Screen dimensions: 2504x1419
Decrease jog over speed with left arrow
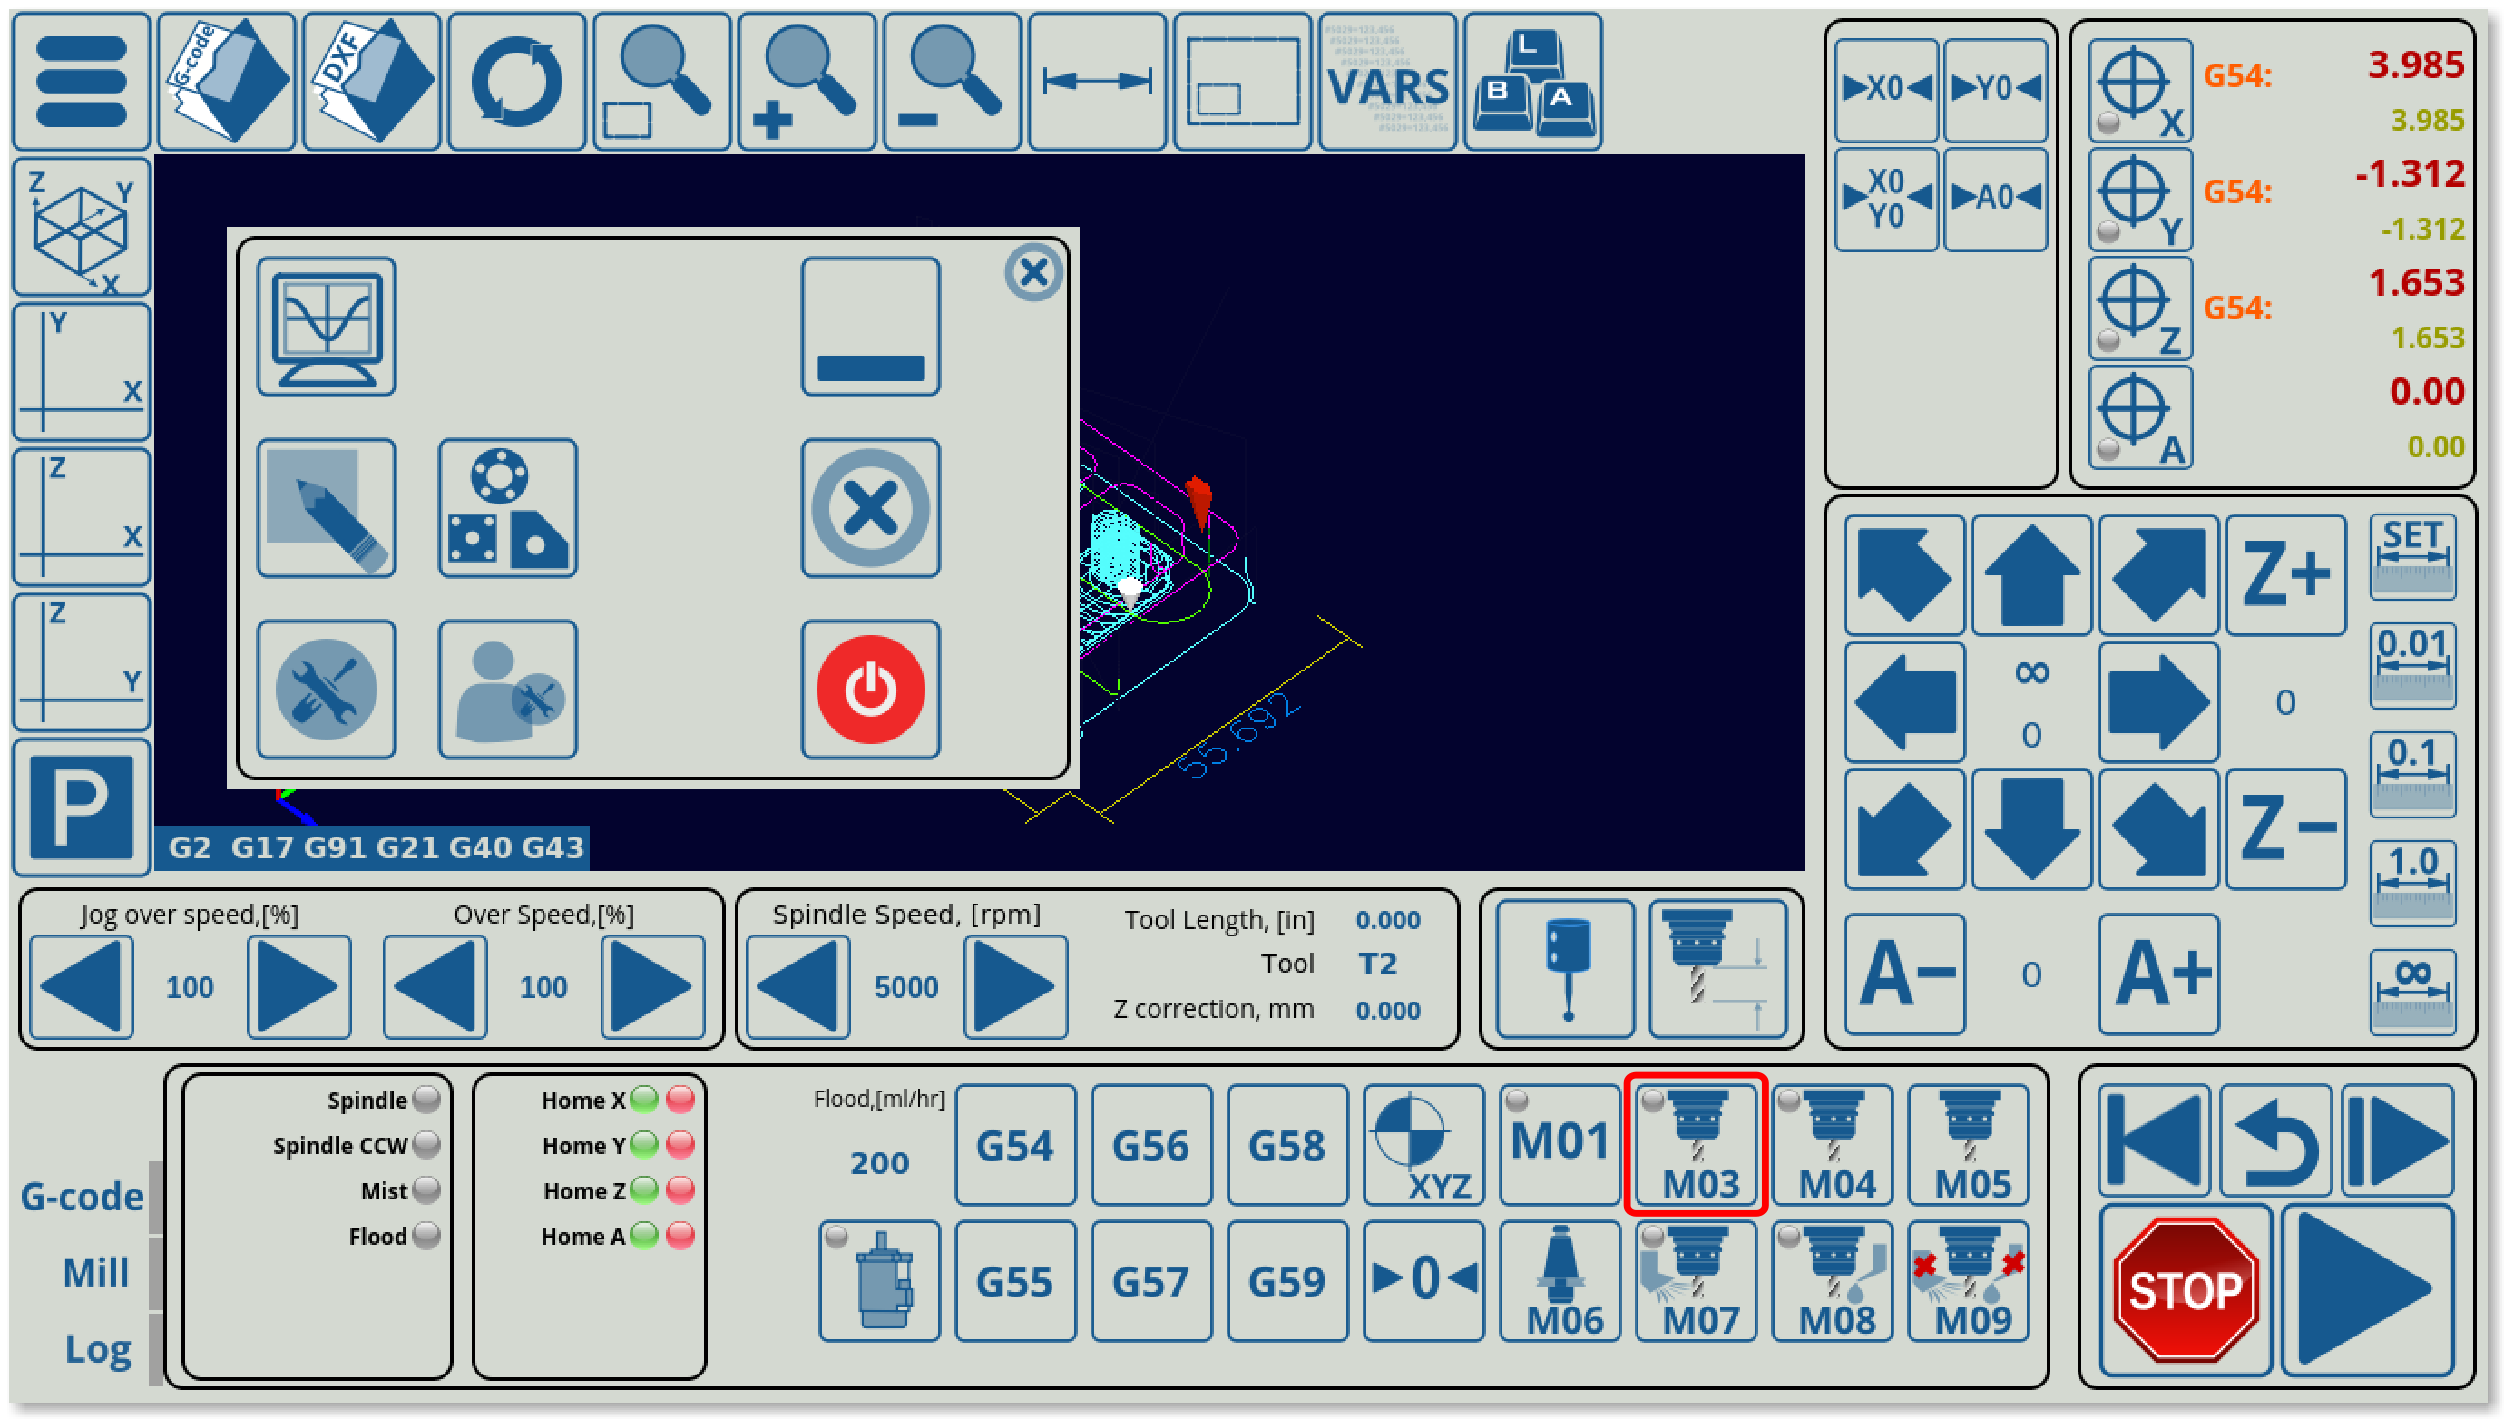point(81,987)
